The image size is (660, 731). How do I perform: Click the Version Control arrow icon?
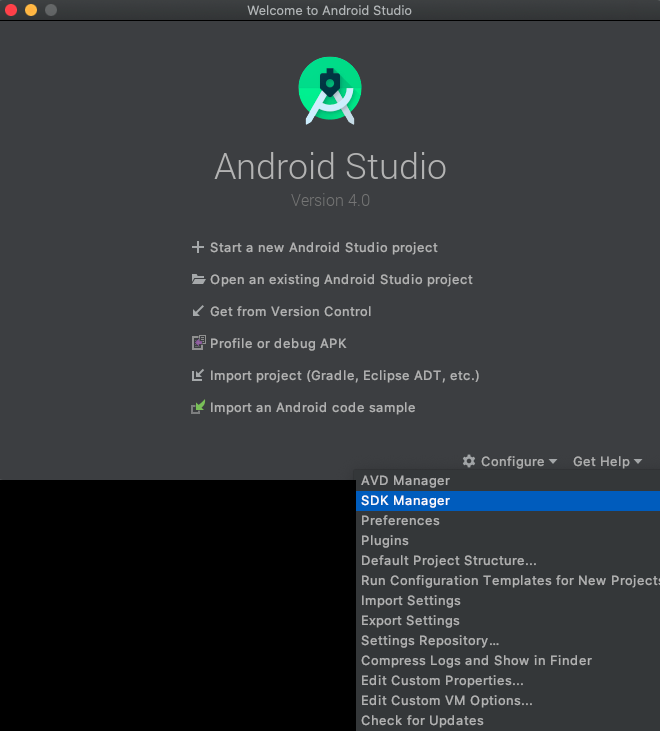[198, 311]
